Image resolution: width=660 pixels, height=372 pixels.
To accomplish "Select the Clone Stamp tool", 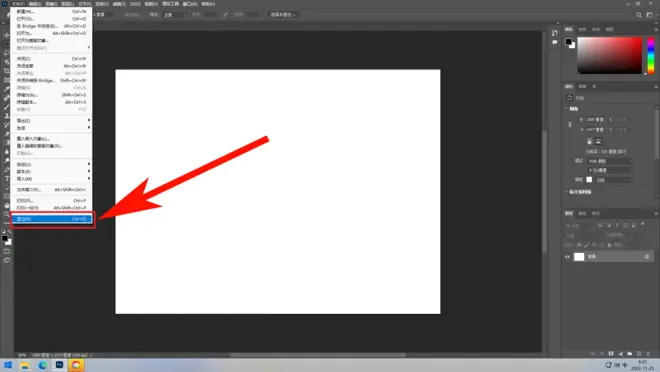I will 6,115.
